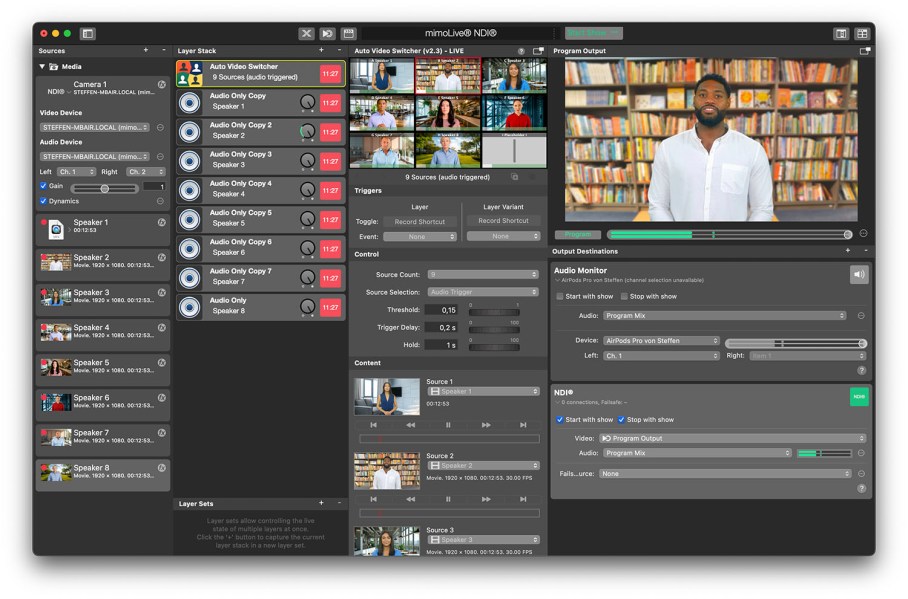Screen dimensions: 908x599
Task: Click the Hold value field
Action: click(442, 345)
